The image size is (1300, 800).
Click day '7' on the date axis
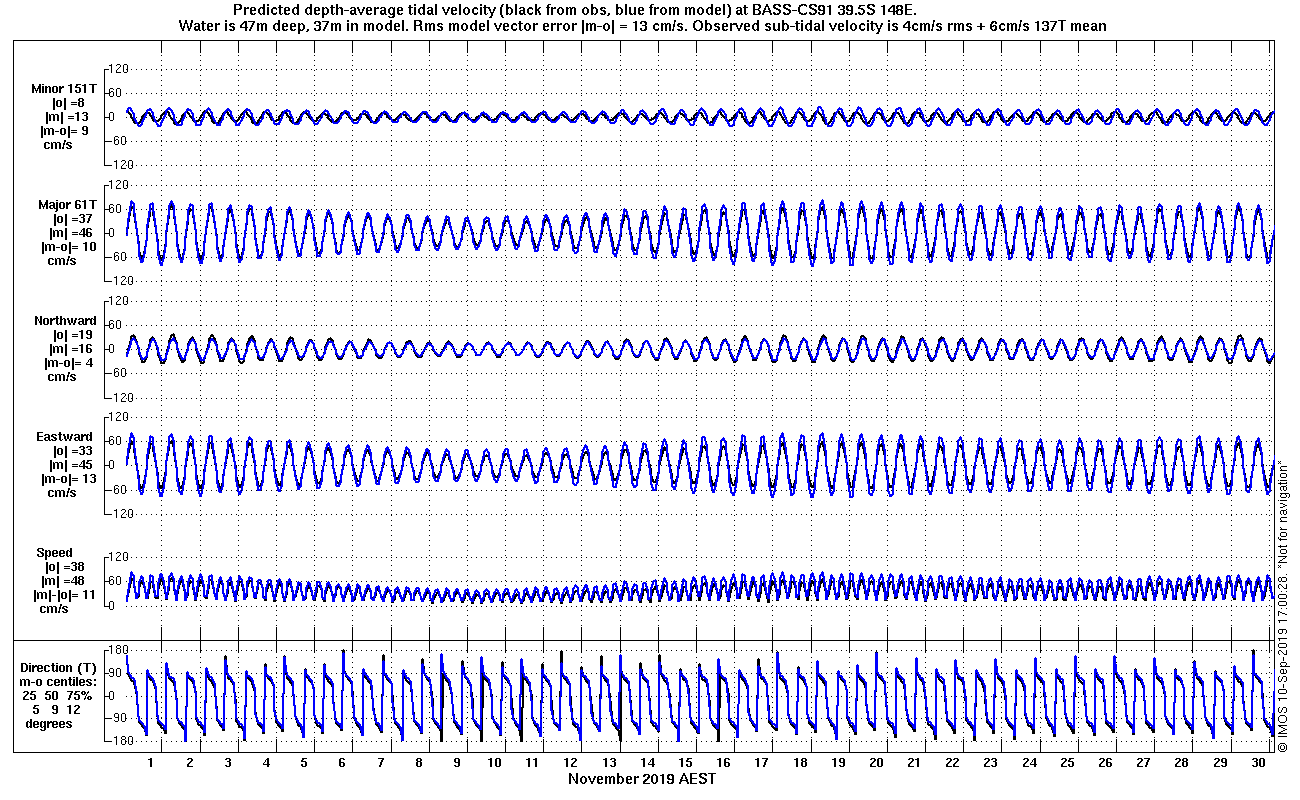(x=381, y=763)
